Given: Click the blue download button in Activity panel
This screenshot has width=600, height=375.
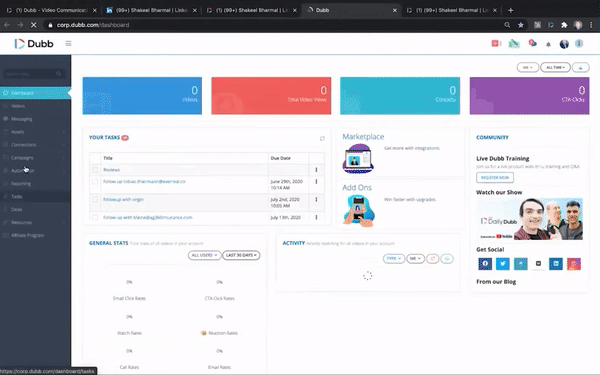Looking at the screenshot, I should (x=447, y=259).
